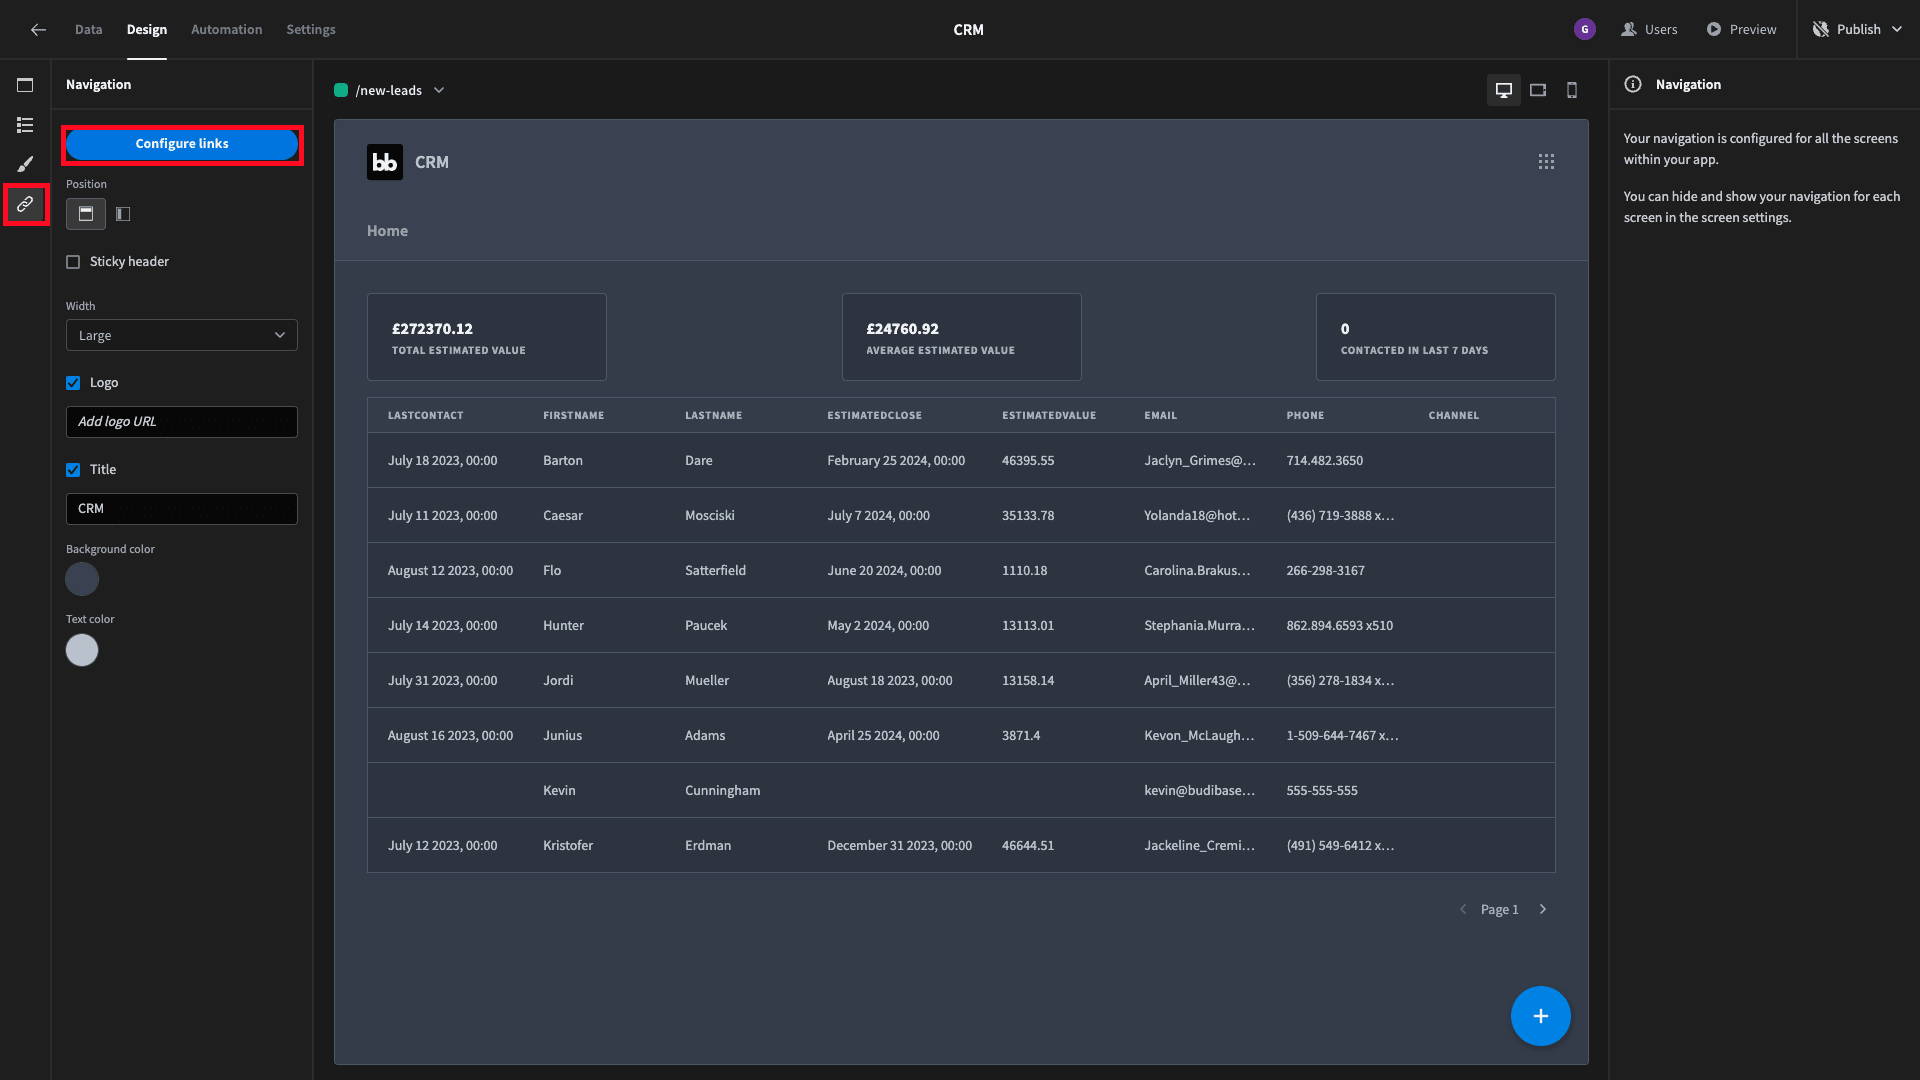
Task: Click the back arrow icon
Action: pos(38,30)
